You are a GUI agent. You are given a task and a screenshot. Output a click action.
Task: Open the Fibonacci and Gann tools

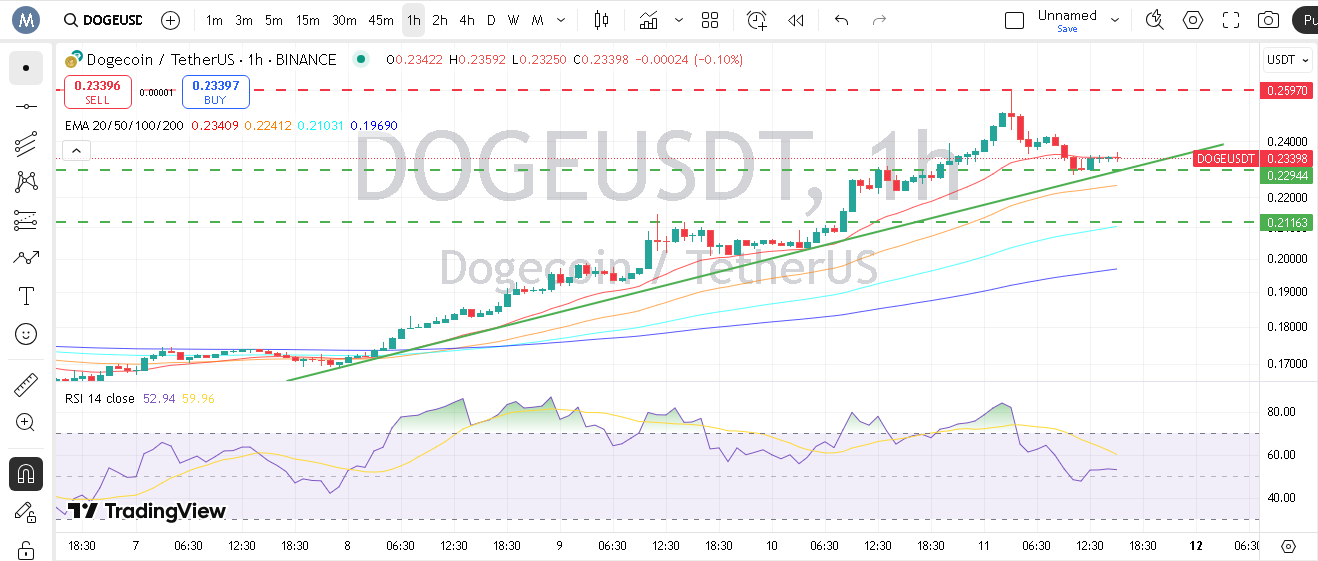(x=26, y=144)
